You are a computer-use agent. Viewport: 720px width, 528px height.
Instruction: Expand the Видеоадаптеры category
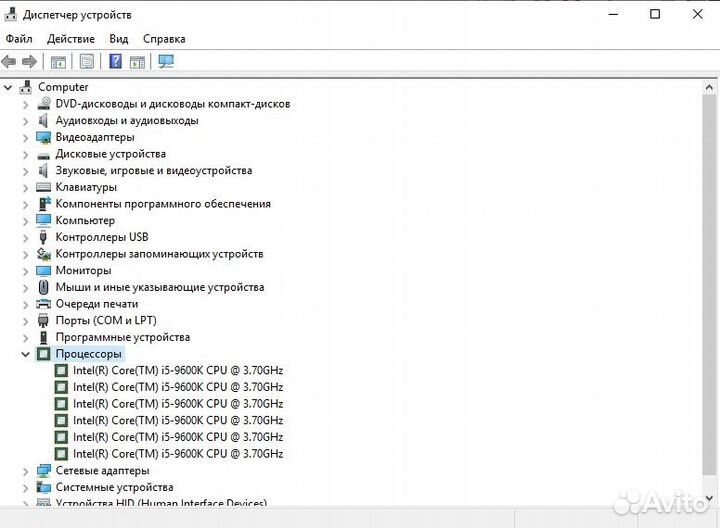click(26, 137)
